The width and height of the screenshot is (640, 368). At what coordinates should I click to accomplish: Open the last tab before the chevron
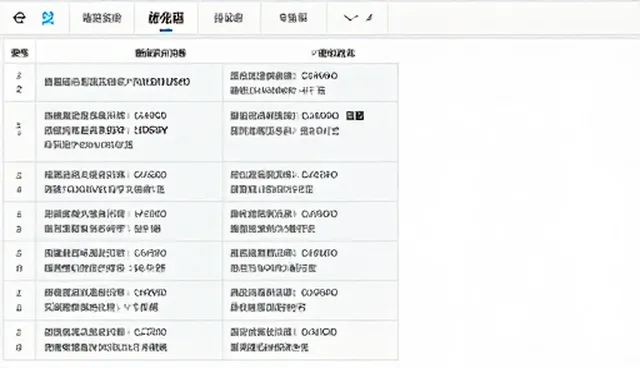click(x=293, y=18)
